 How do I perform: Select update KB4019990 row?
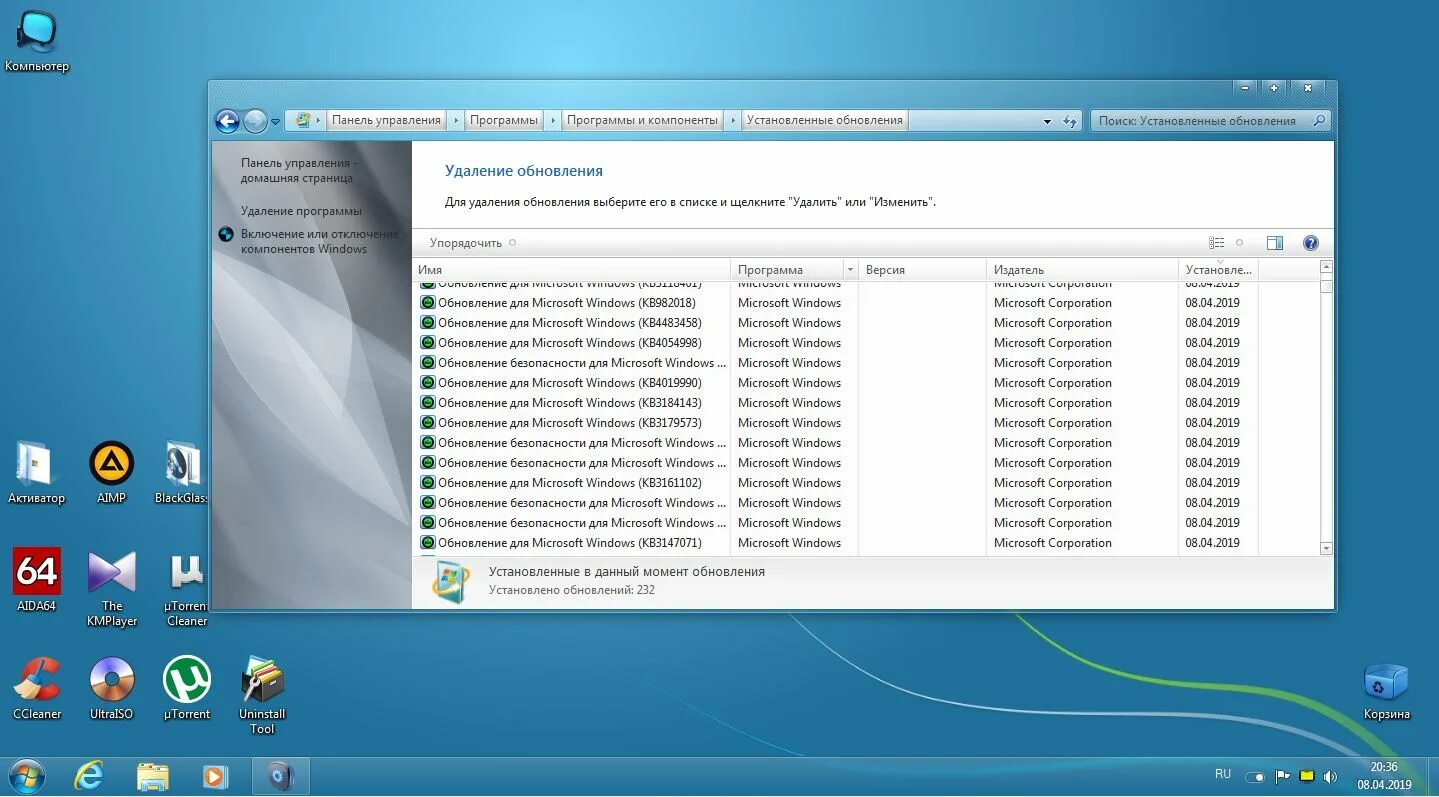866,383
